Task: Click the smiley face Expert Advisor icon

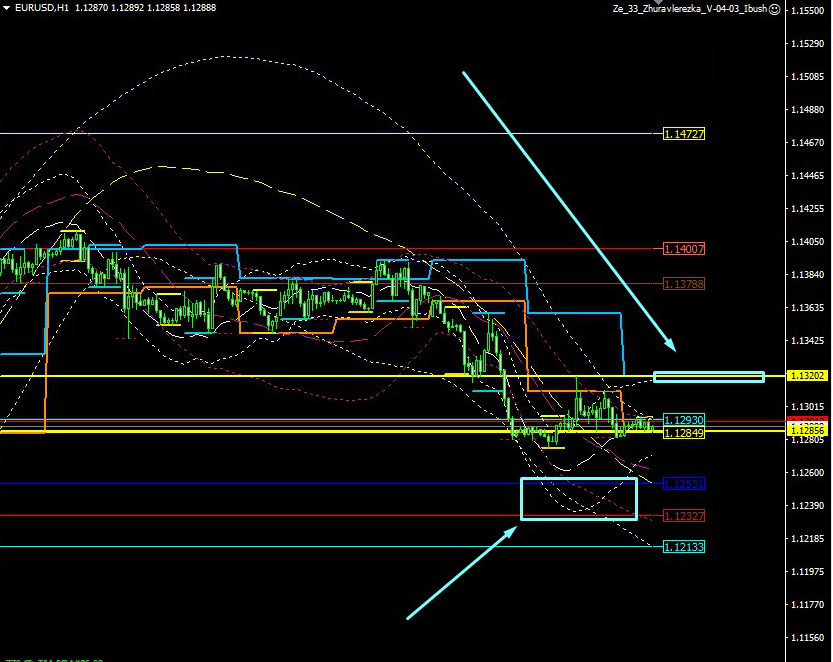Action: pyautogui.click(x=774, y=8)
